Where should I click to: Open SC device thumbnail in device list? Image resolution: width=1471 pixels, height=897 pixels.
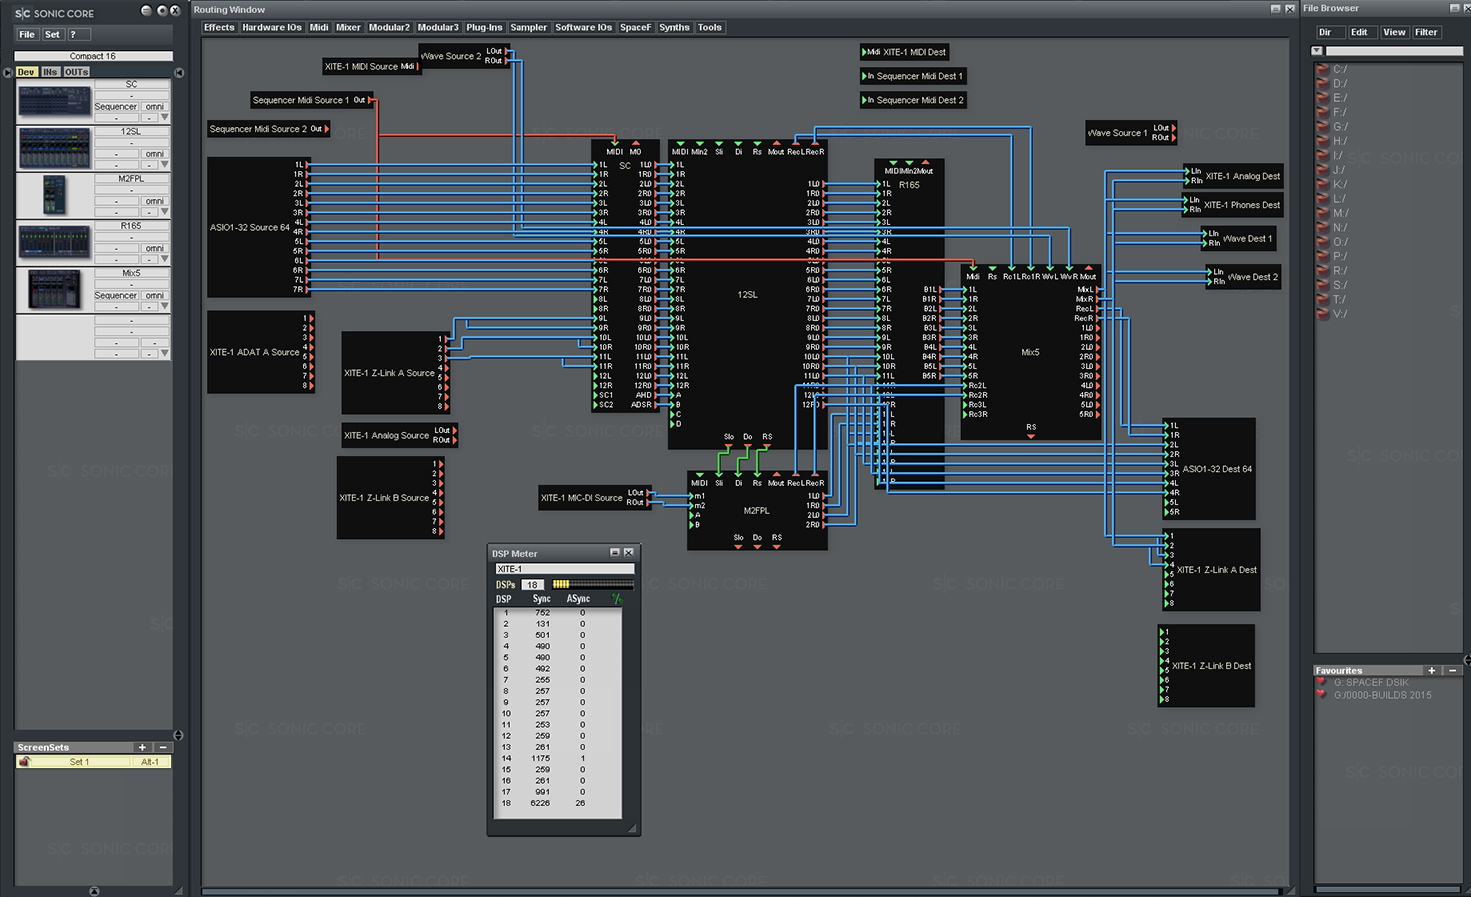click(54, 101)
